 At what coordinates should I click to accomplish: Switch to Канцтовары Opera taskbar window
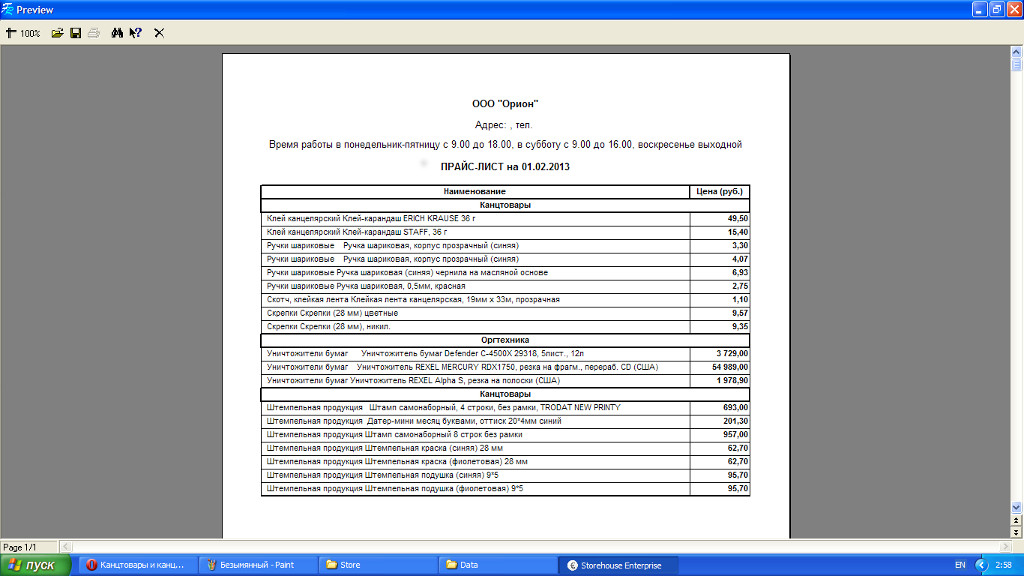point(135,565)
